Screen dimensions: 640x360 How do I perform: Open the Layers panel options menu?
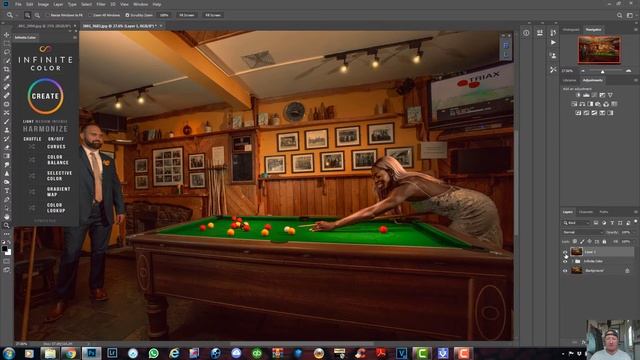click(x=636, y=212)
